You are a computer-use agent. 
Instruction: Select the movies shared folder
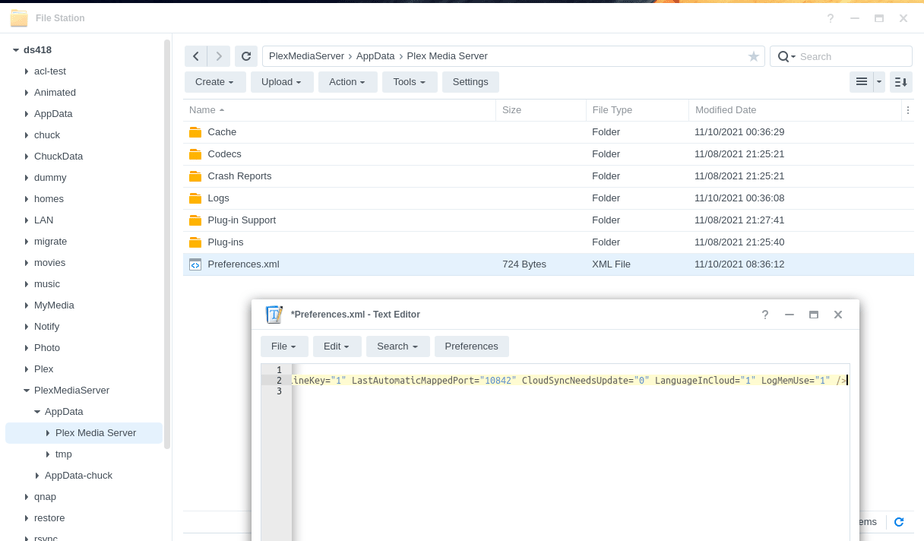tap(50, 263)
